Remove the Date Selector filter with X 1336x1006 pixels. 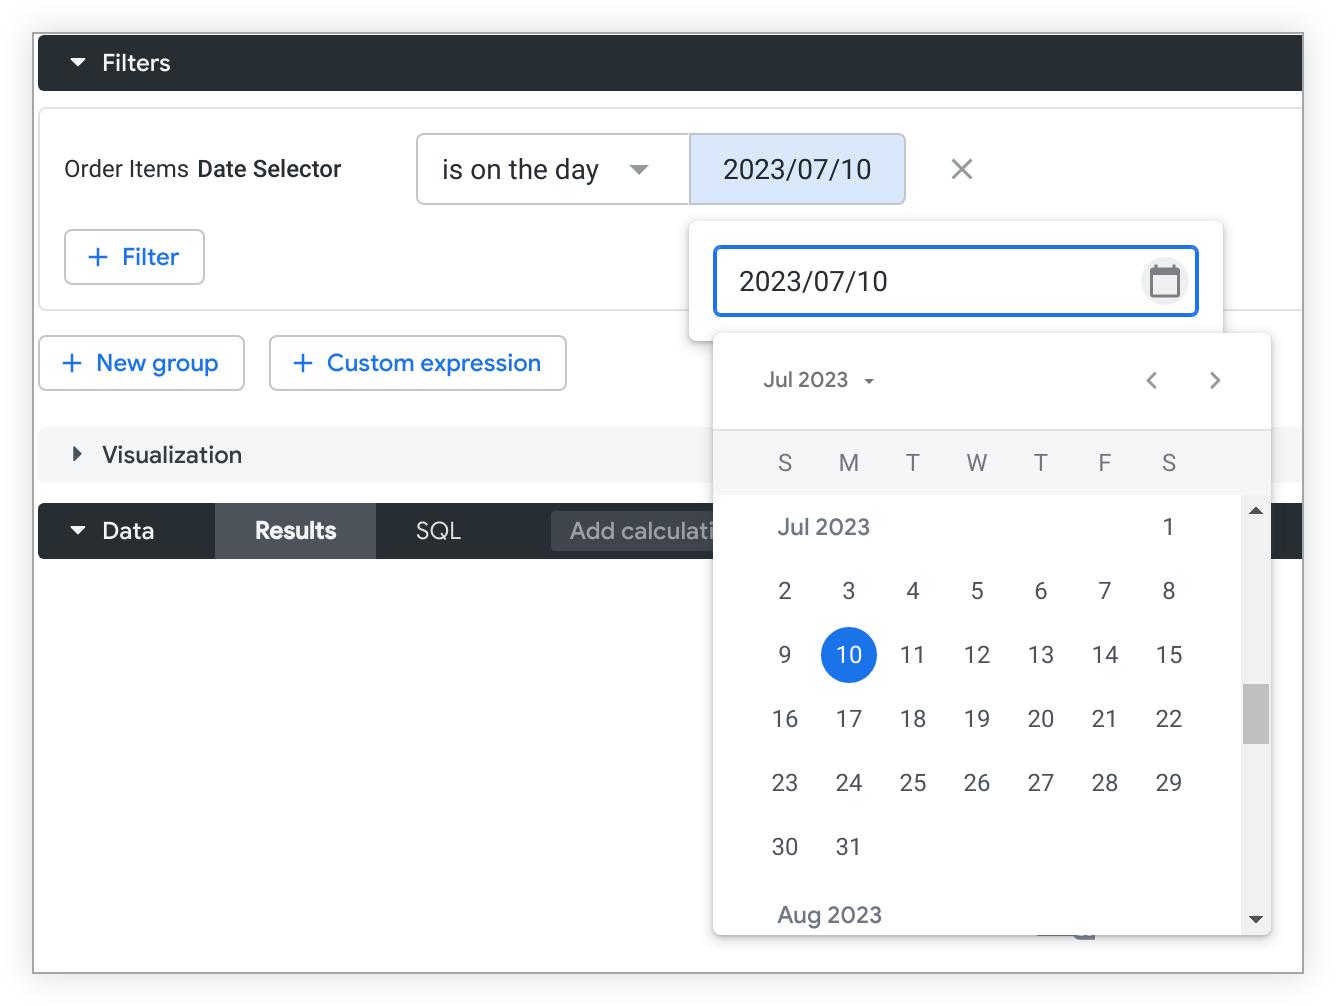961,169
